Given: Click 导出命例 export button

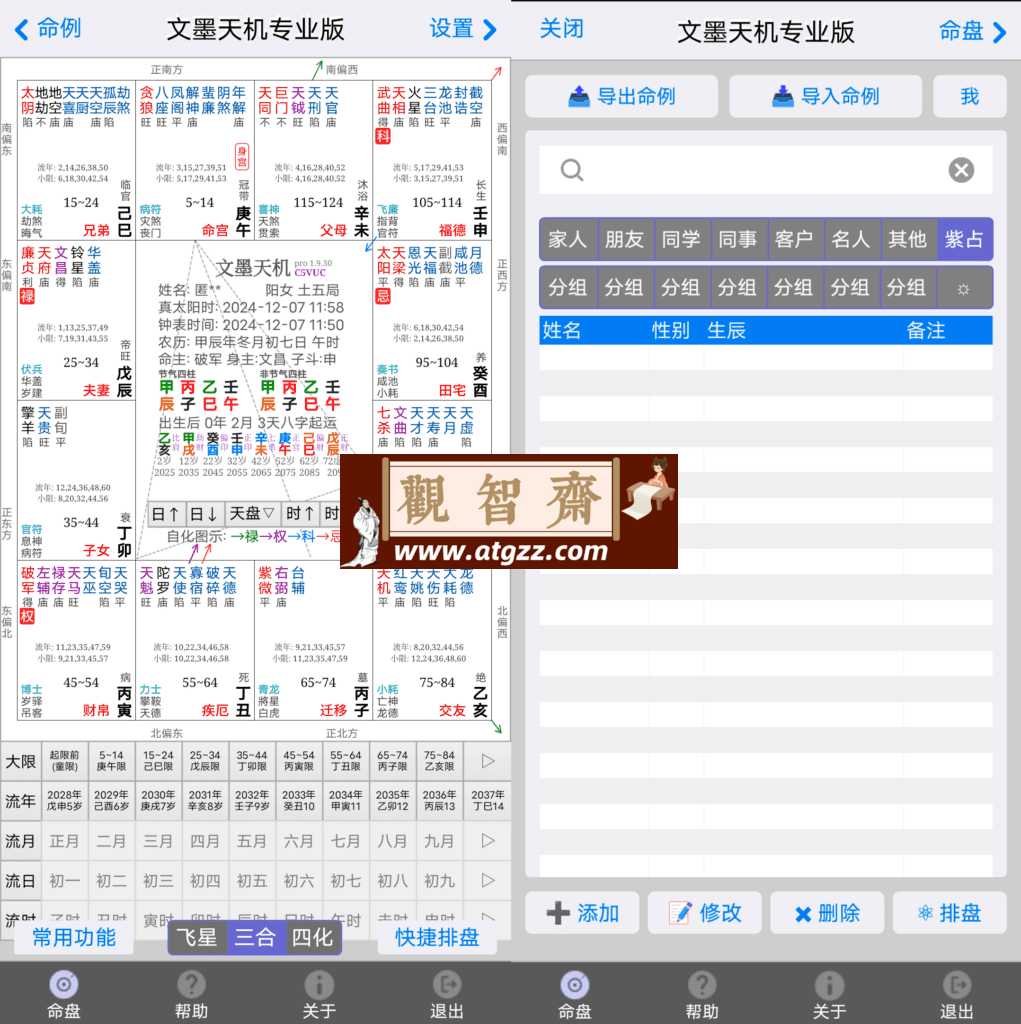Looking at the screenshot, I should [x=621, y=96].
